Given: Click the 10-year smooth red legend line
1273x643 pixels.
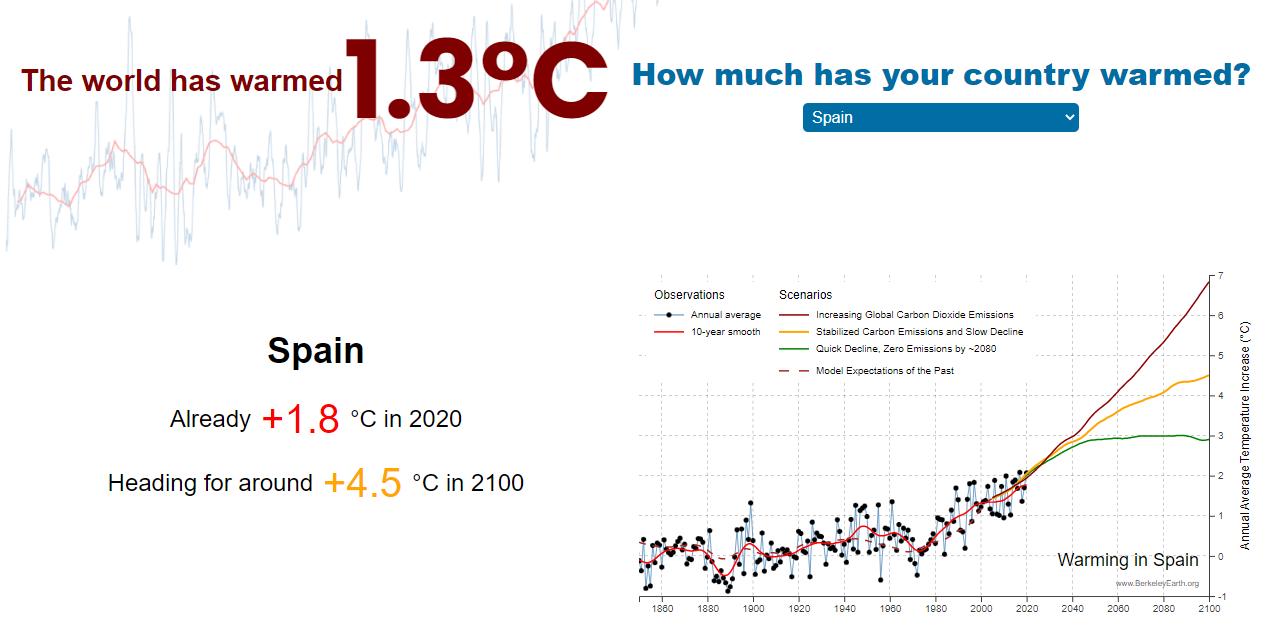Looking at the screenshot, I should [x=668, y=332].
